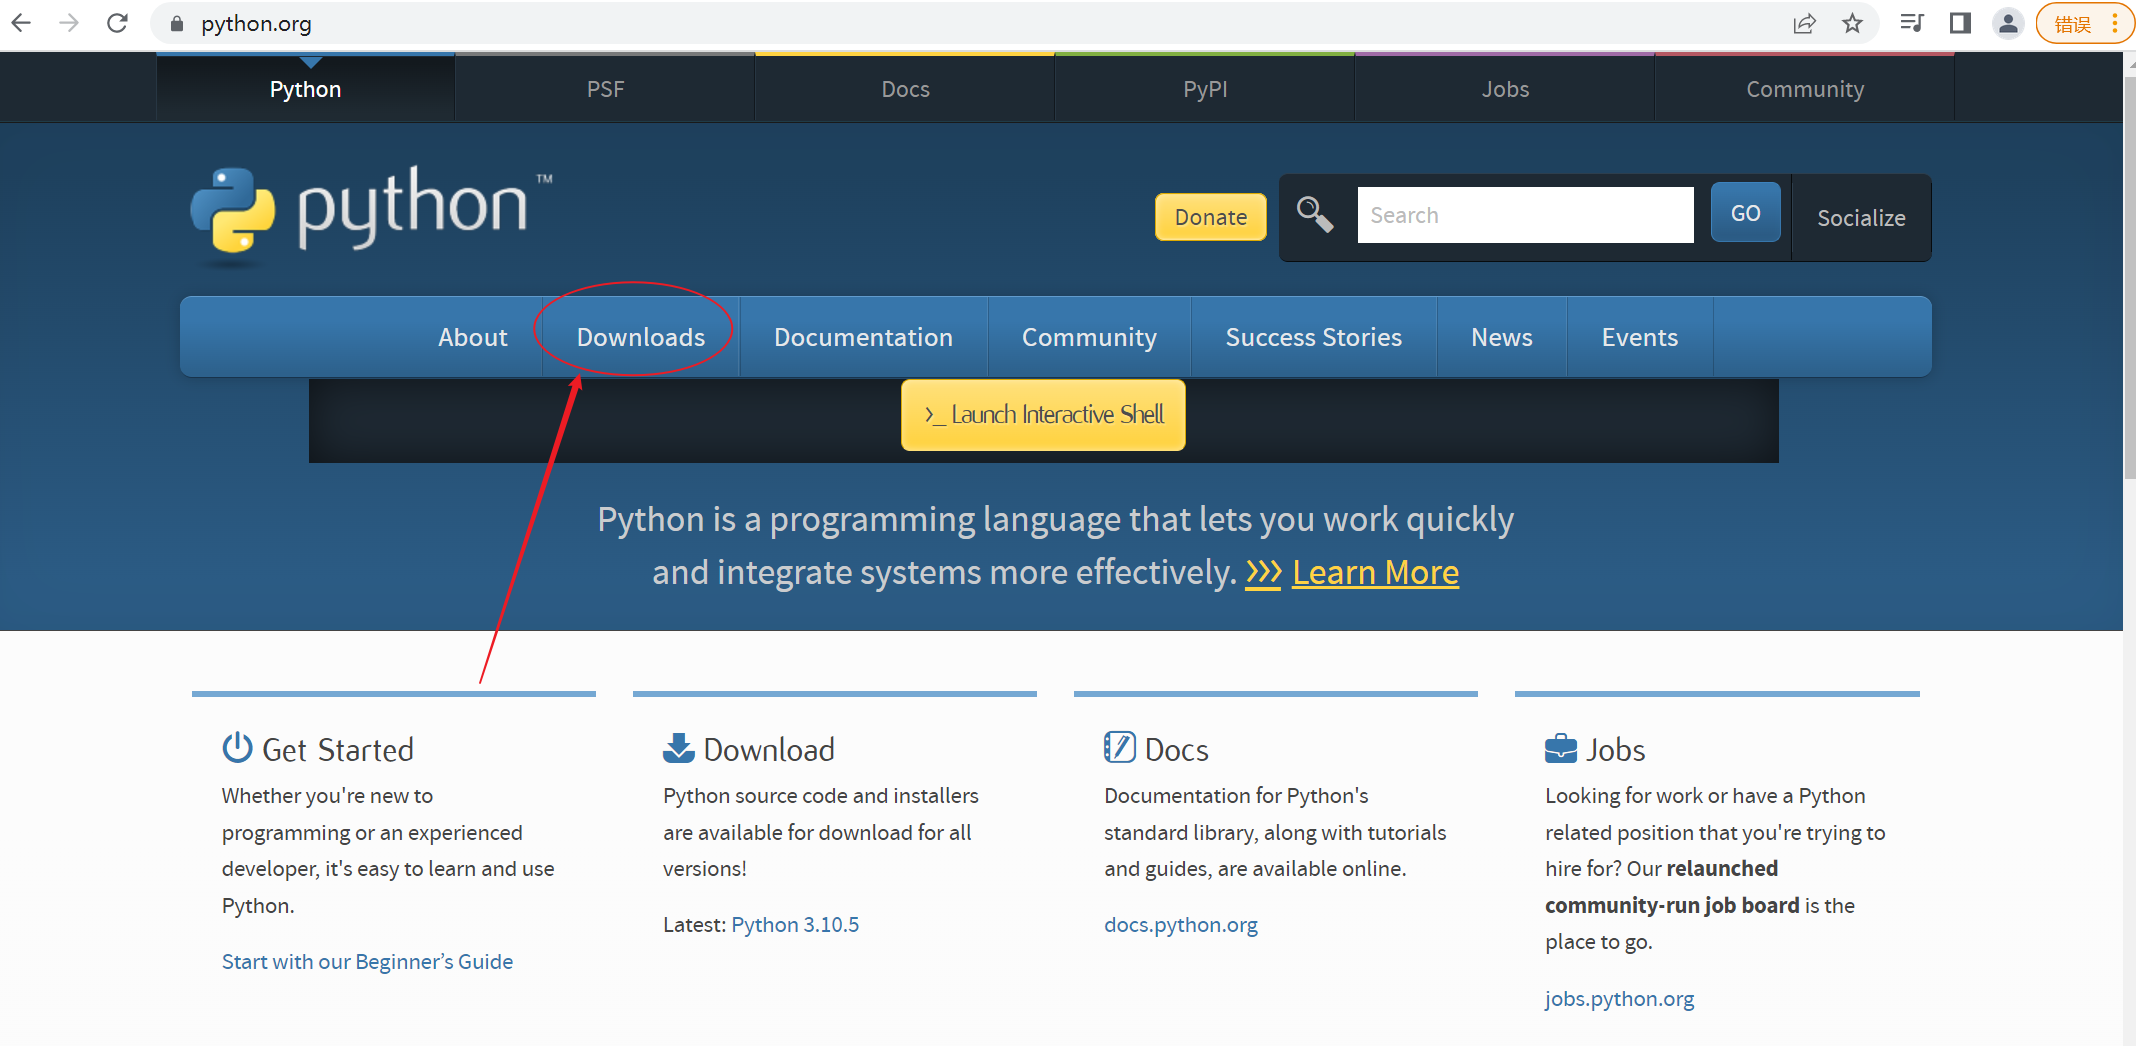Click the Download section heading
The height and width of the screenshot is (1046, 2136).
(769, 749)
